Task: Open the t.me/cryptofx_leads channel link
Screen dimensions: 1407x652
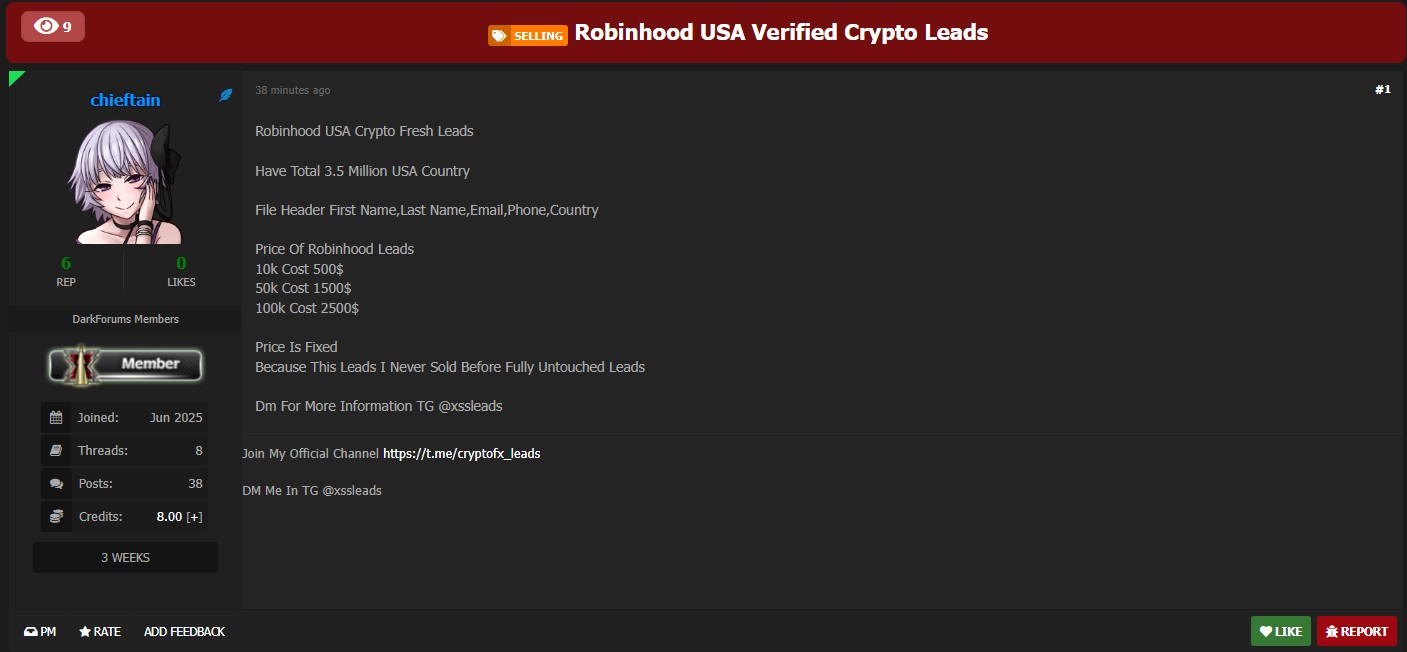Action: 461,453
